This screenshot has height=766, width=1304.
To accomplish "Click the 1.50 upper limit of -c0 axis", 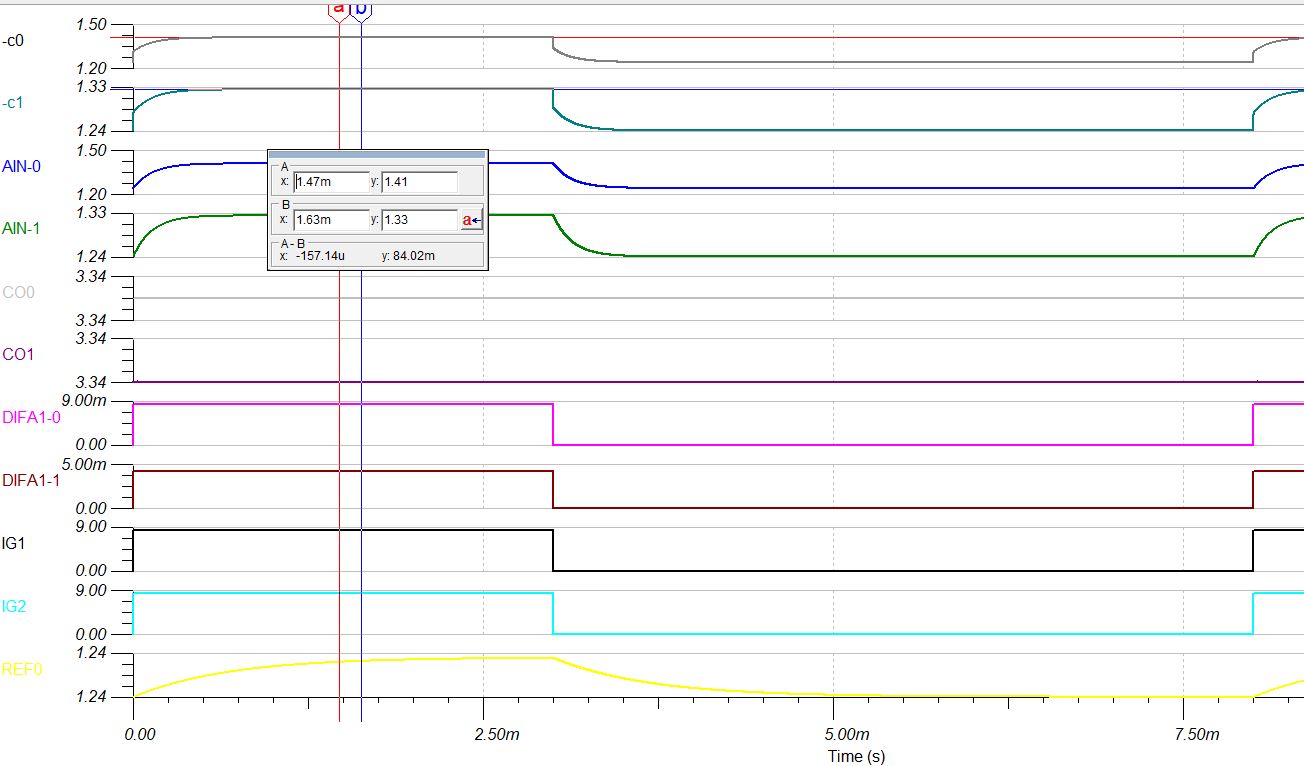I will tap(91, 24).
